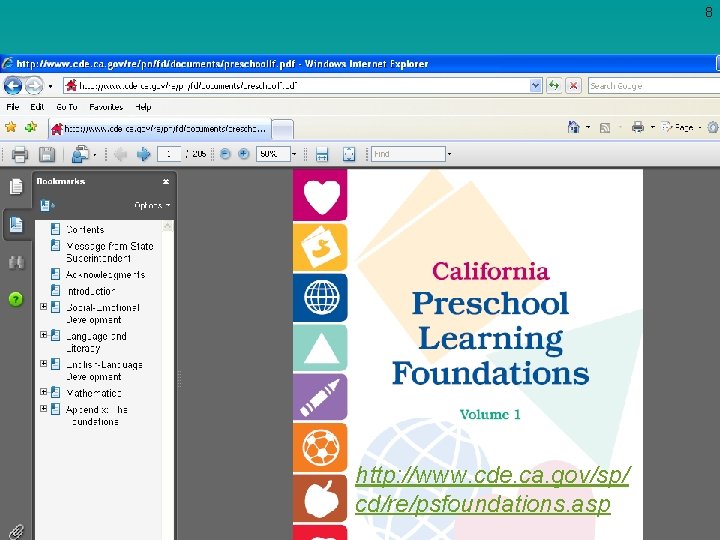720x540 pixels.
Task: Open the Attachments paperclip panel icon
Action: coord(16,532)
